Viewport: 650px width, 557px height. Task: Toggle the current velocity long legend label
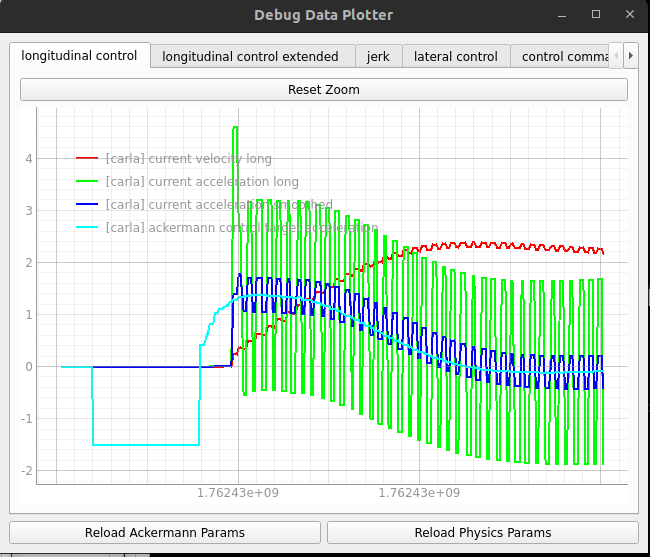point(188,159)
